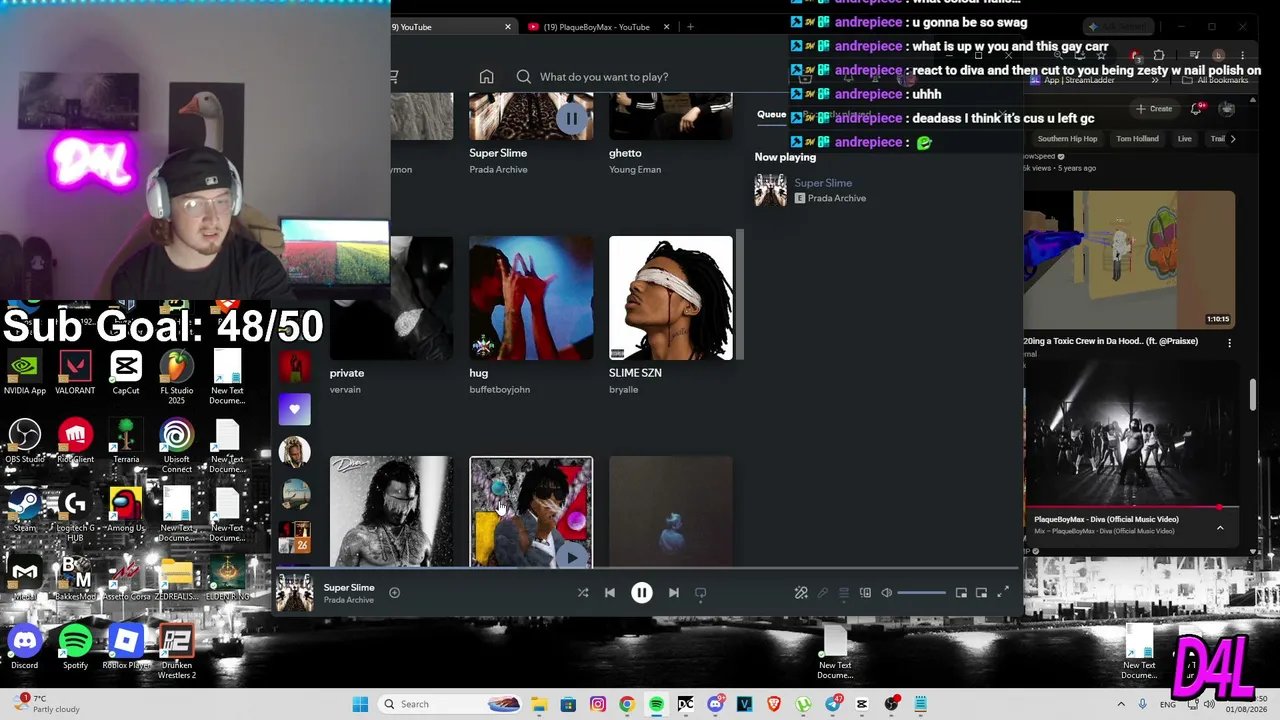Seek on the red YouTube video progress bar

click(x=1130, y=508)
